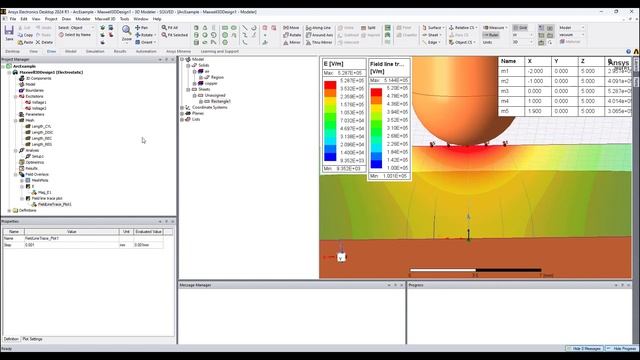This screenshot has width=640, height=360.
Task: Open the Tools menu
Action: [x=124, y=19]
